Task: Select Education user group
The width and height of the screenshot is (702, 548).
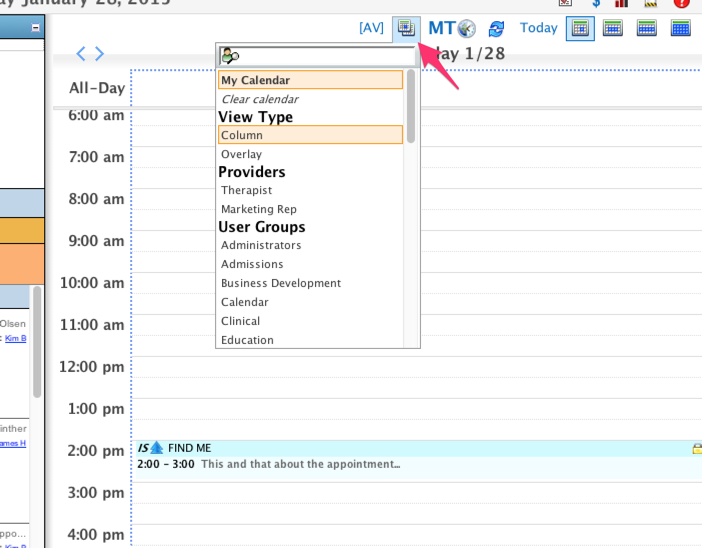Action: [247, 340]
